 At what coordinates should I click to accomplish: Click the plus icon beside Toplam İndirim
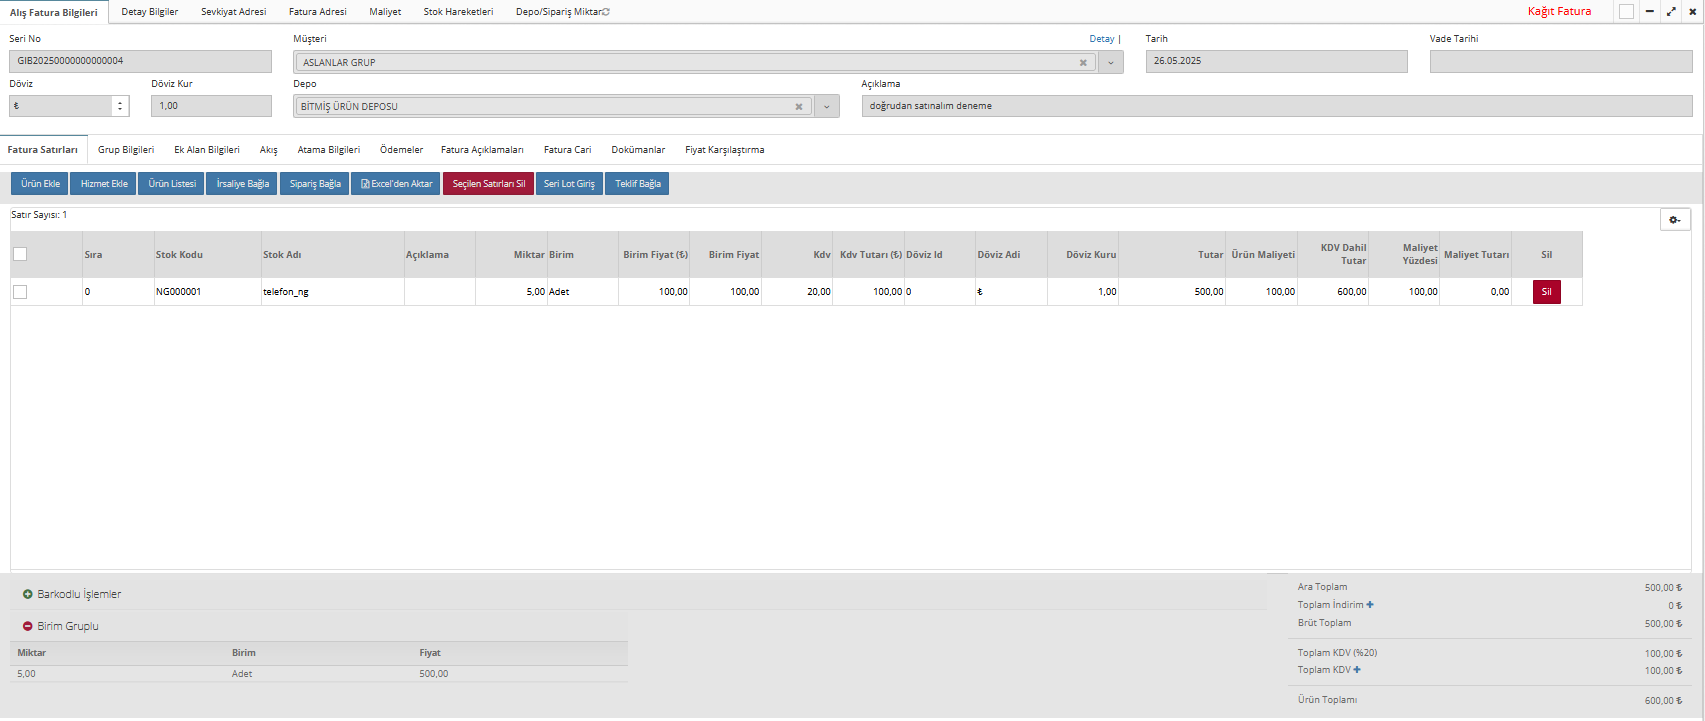click(1370, 605)
